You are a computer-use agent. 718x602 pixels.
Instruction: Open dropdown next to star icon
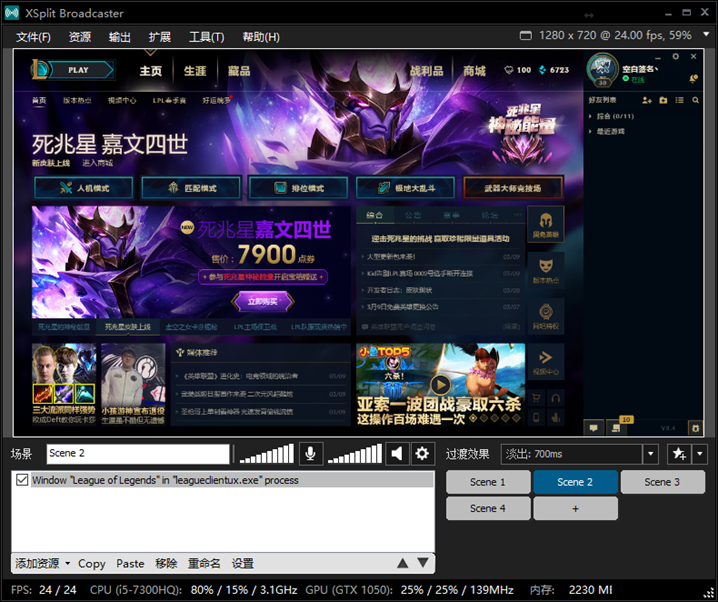coord(700,454)
